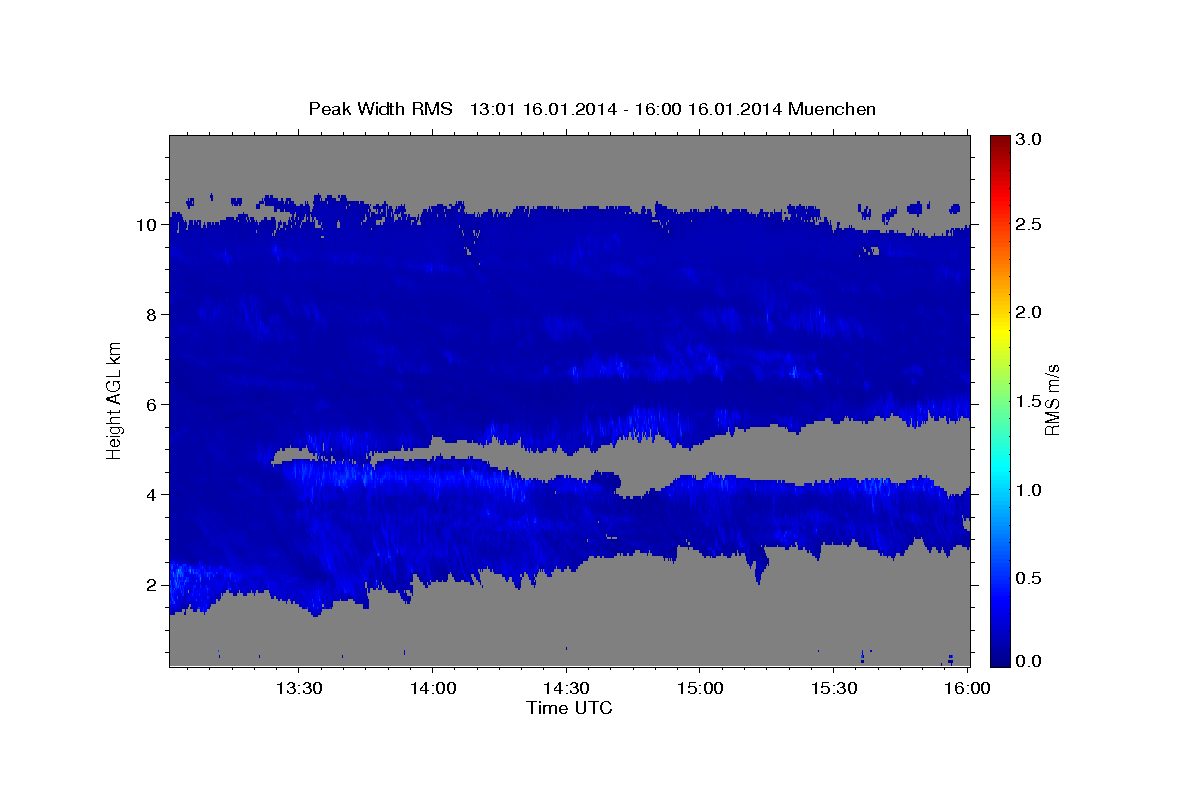Click the 'Height AGL km' axis title
Image resolution: width=1200 pixels, height=800 pixels.
click(x=114, y=400)
